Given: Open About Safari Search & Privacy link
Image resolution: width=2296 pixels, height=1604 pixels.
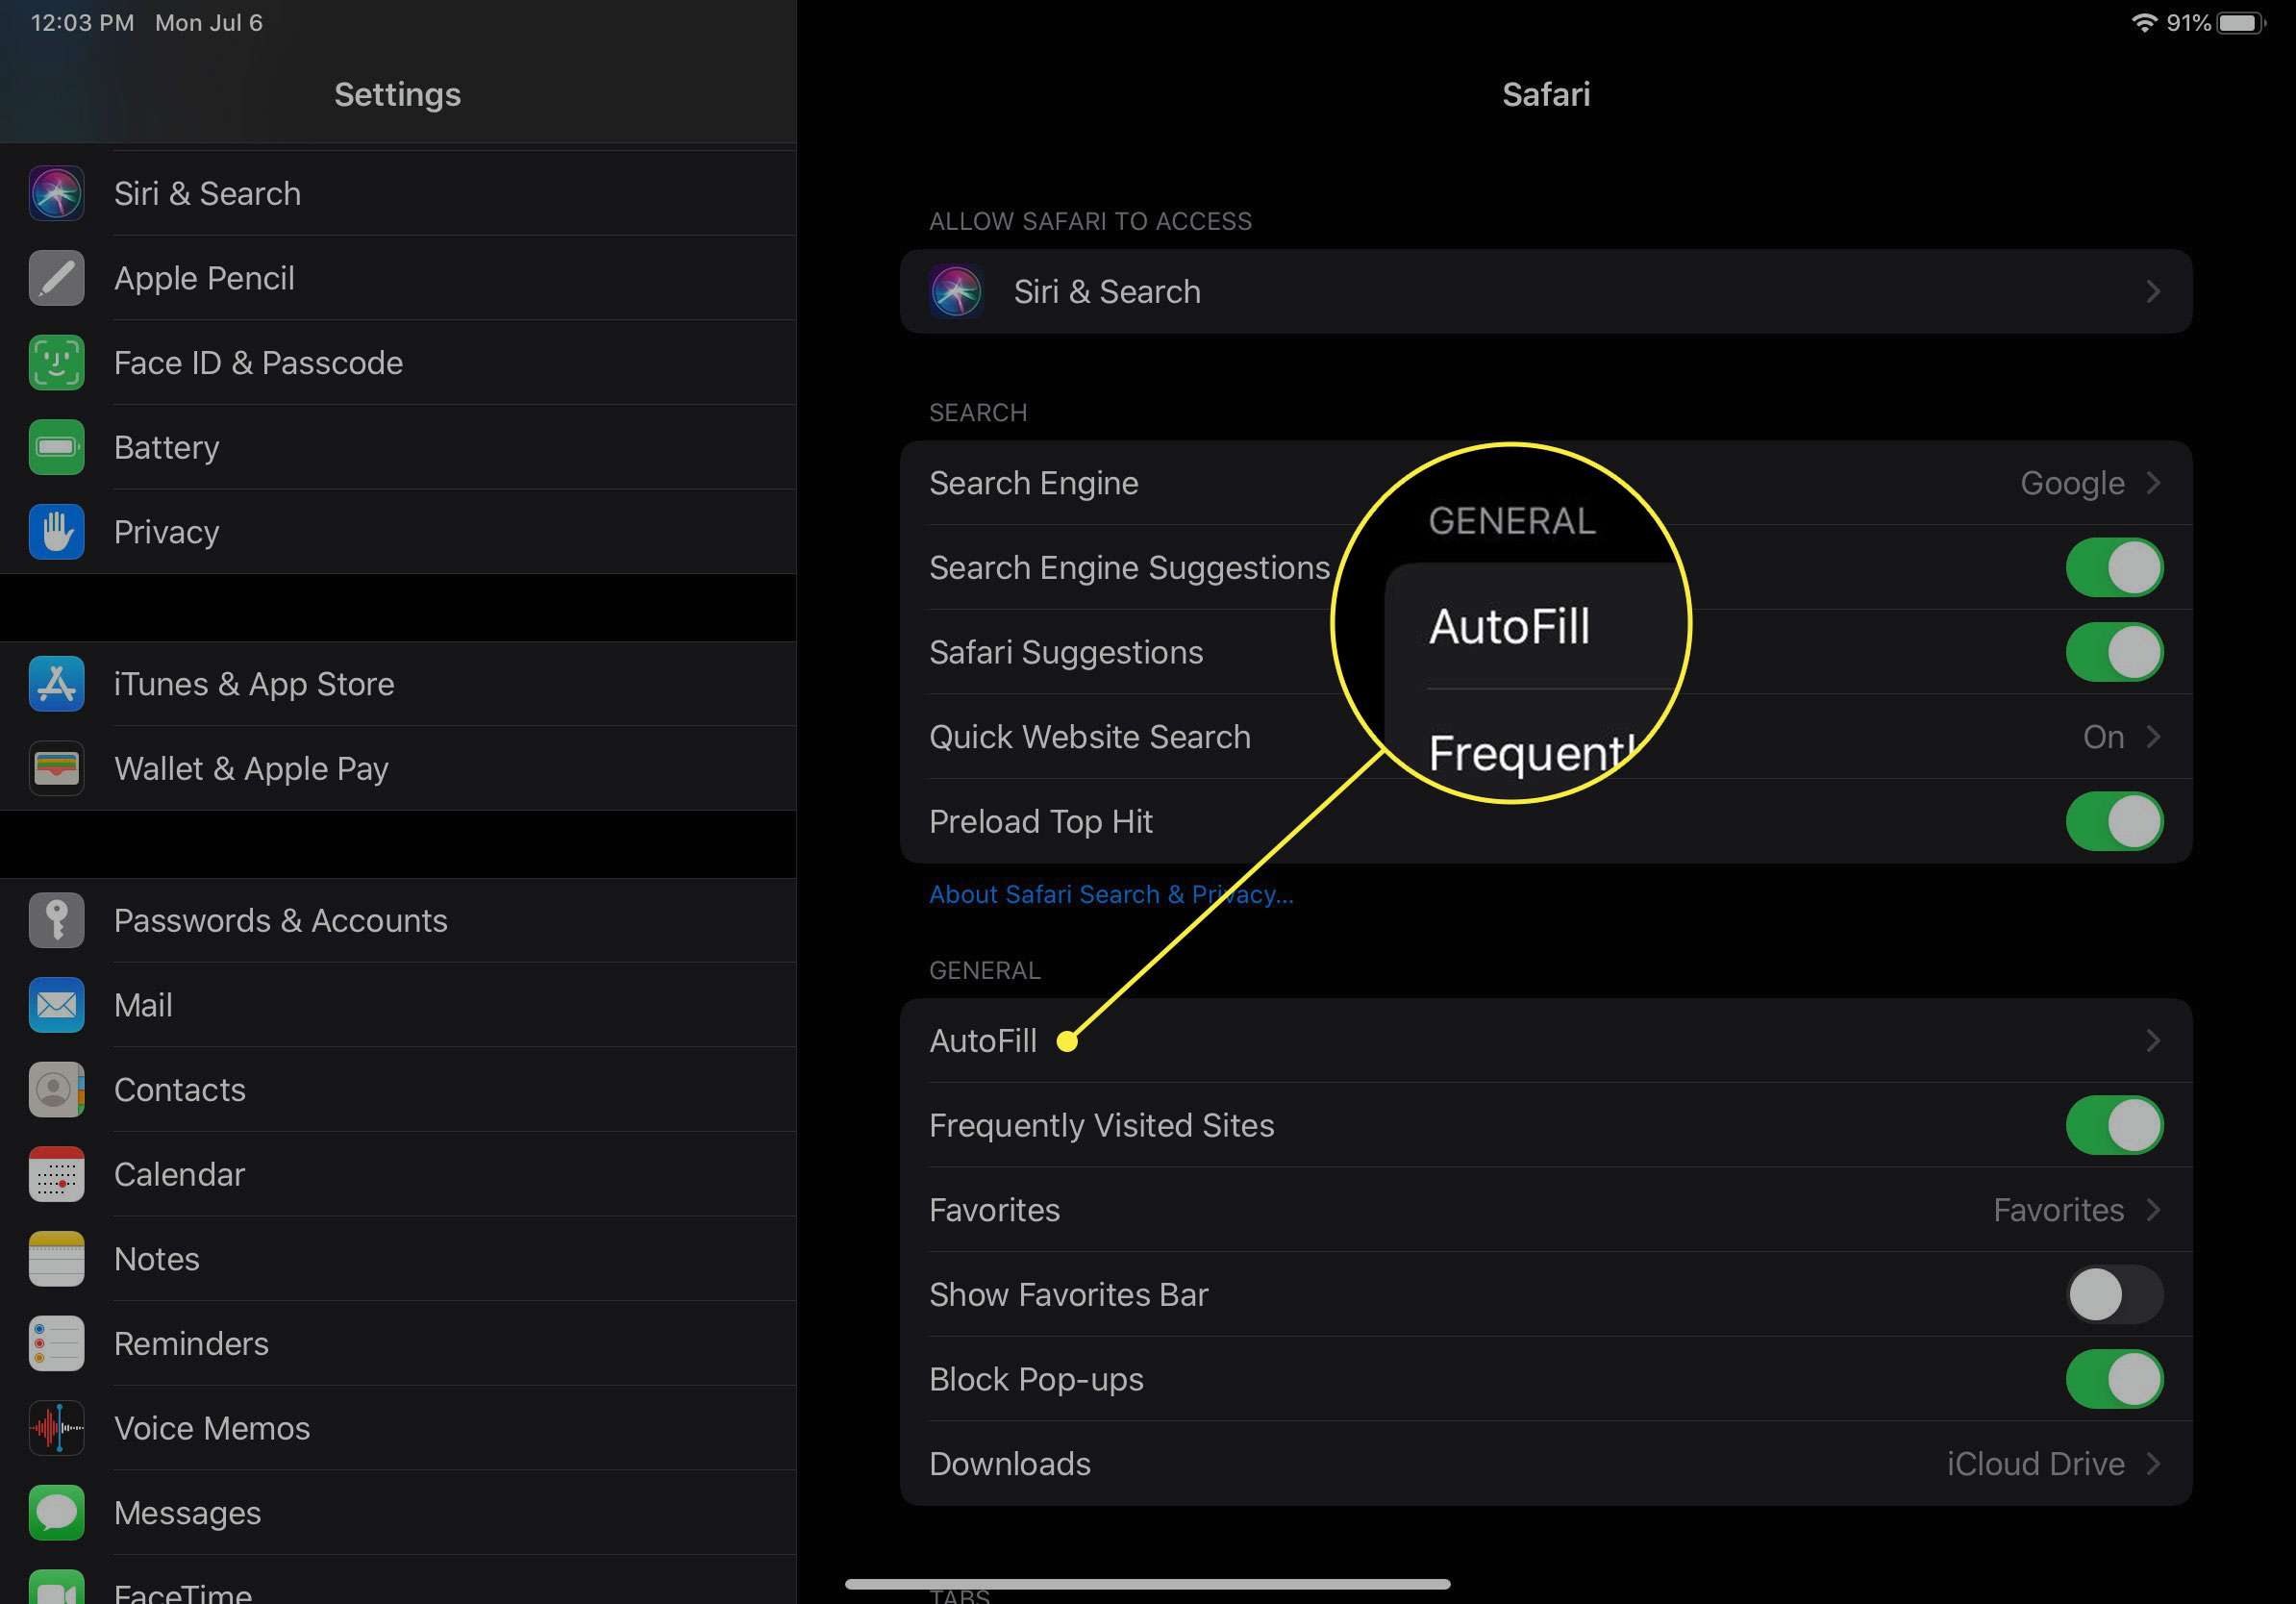Looking at the screenshot, I should tap(1111, 894).
